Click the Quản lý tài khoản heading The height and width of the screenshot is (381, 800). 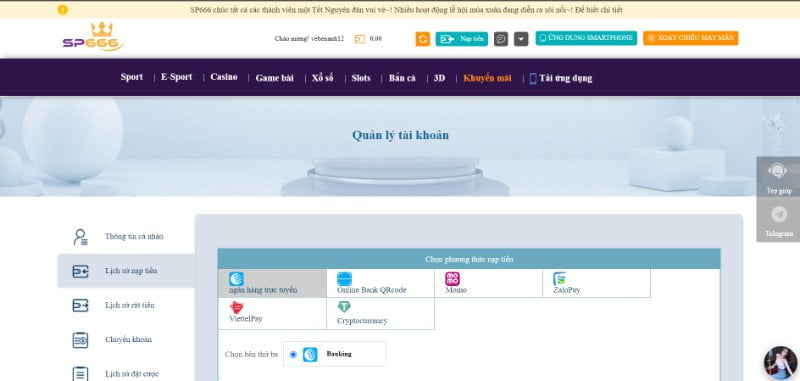point(401,135)
